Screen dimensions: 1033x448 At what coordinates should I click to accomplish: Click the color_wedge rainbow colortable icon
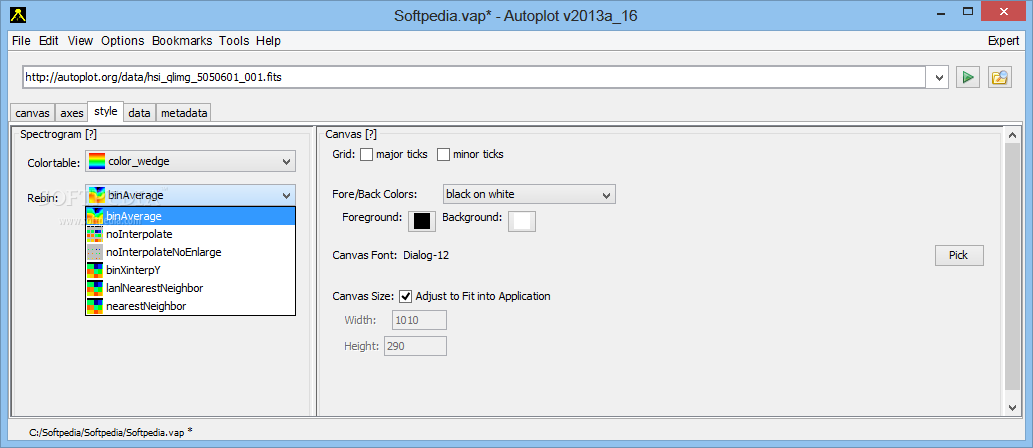pyautogui.click(x=97, y=161)
